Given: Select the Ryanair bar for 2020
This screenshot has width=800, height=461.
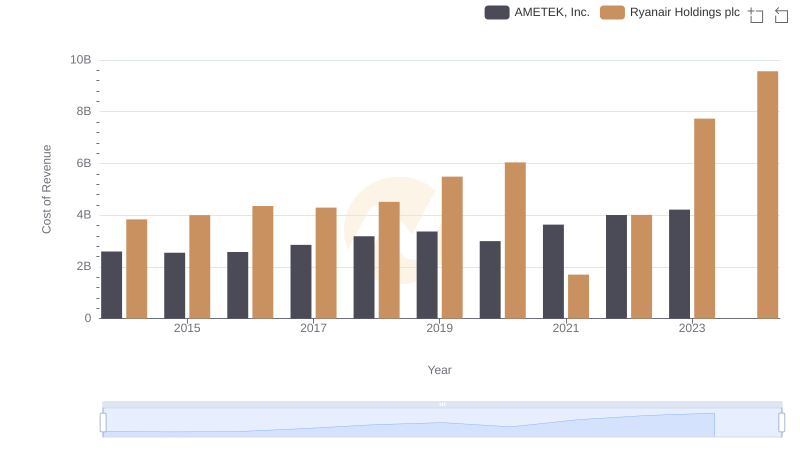Looking at the screenshot, I should 515,240.
